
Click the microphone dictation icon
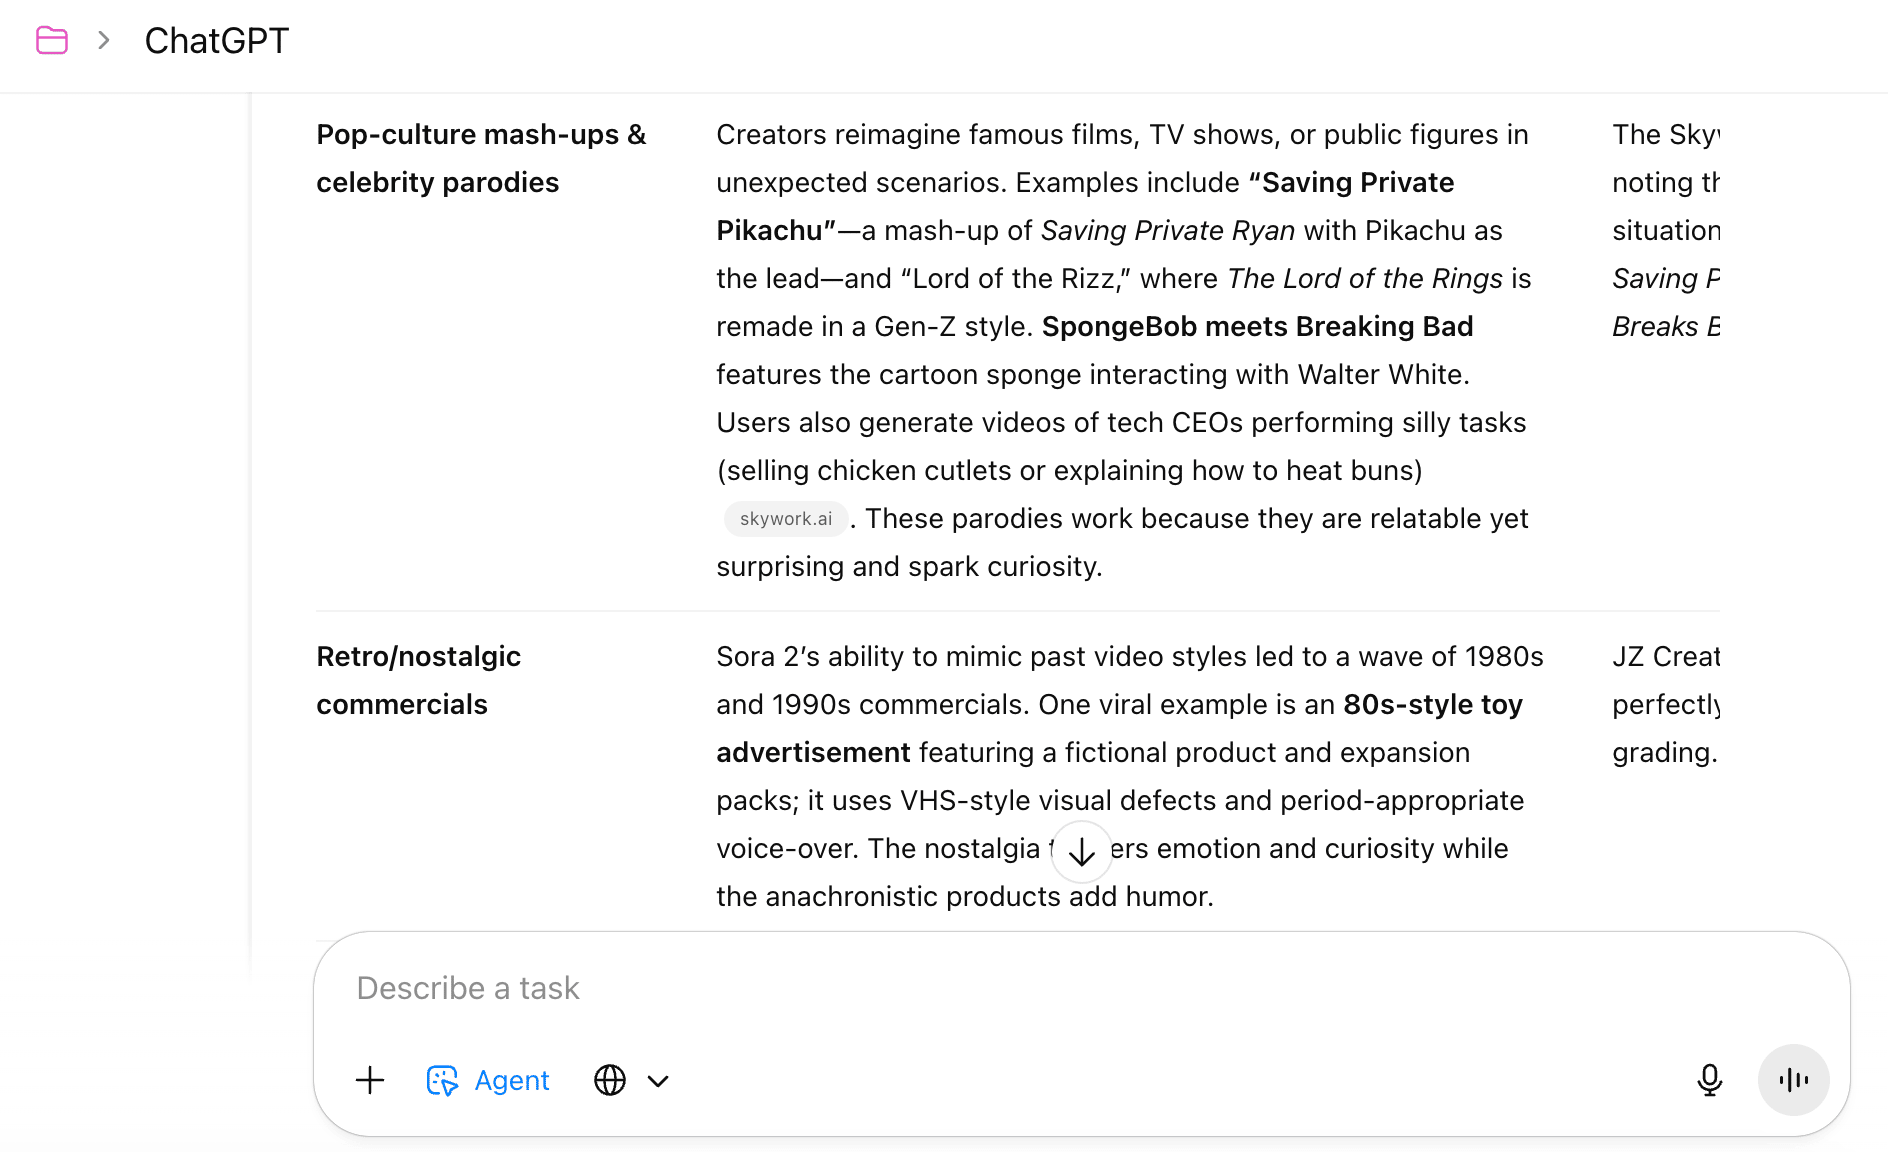tap(1710, 1080)
